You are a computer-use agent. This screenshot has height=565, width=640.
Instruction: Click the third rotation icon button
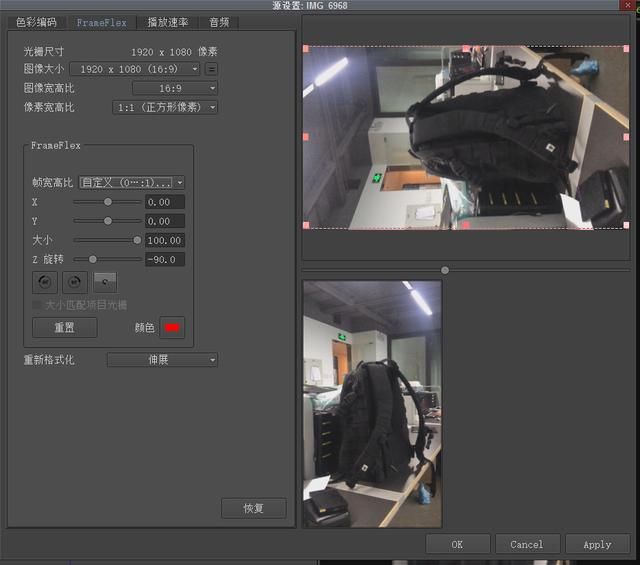pyautogui.click(x=104, y=283)
